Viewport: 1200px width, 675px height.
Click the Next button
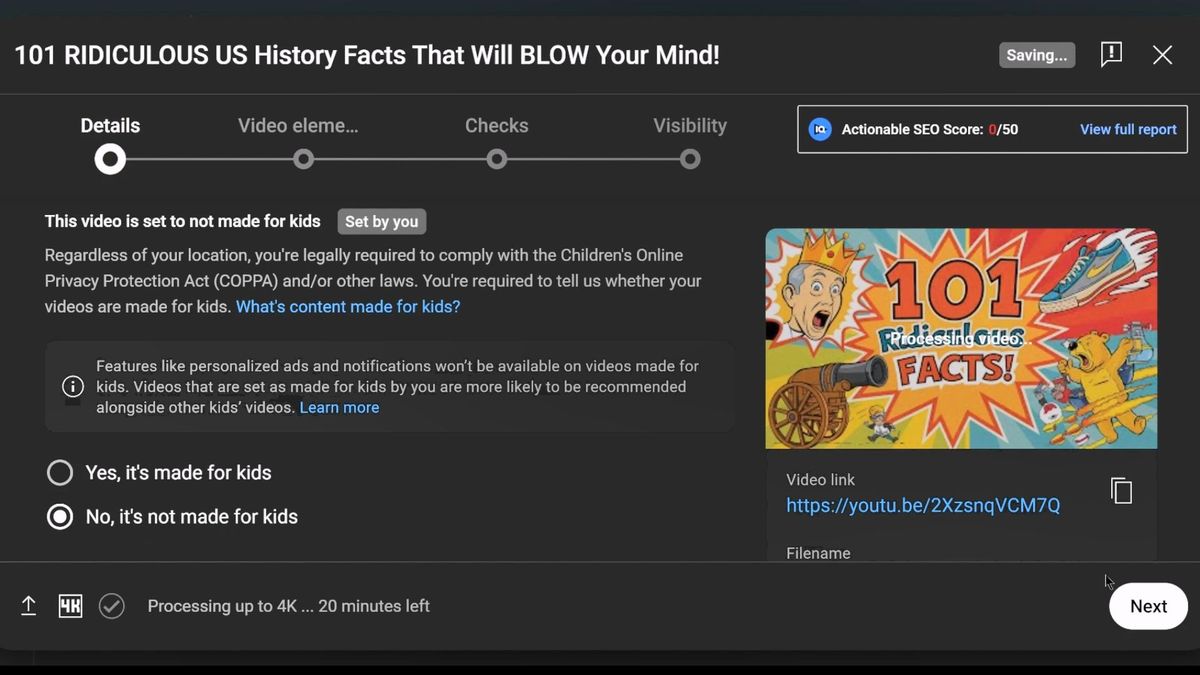point(1148,606)
